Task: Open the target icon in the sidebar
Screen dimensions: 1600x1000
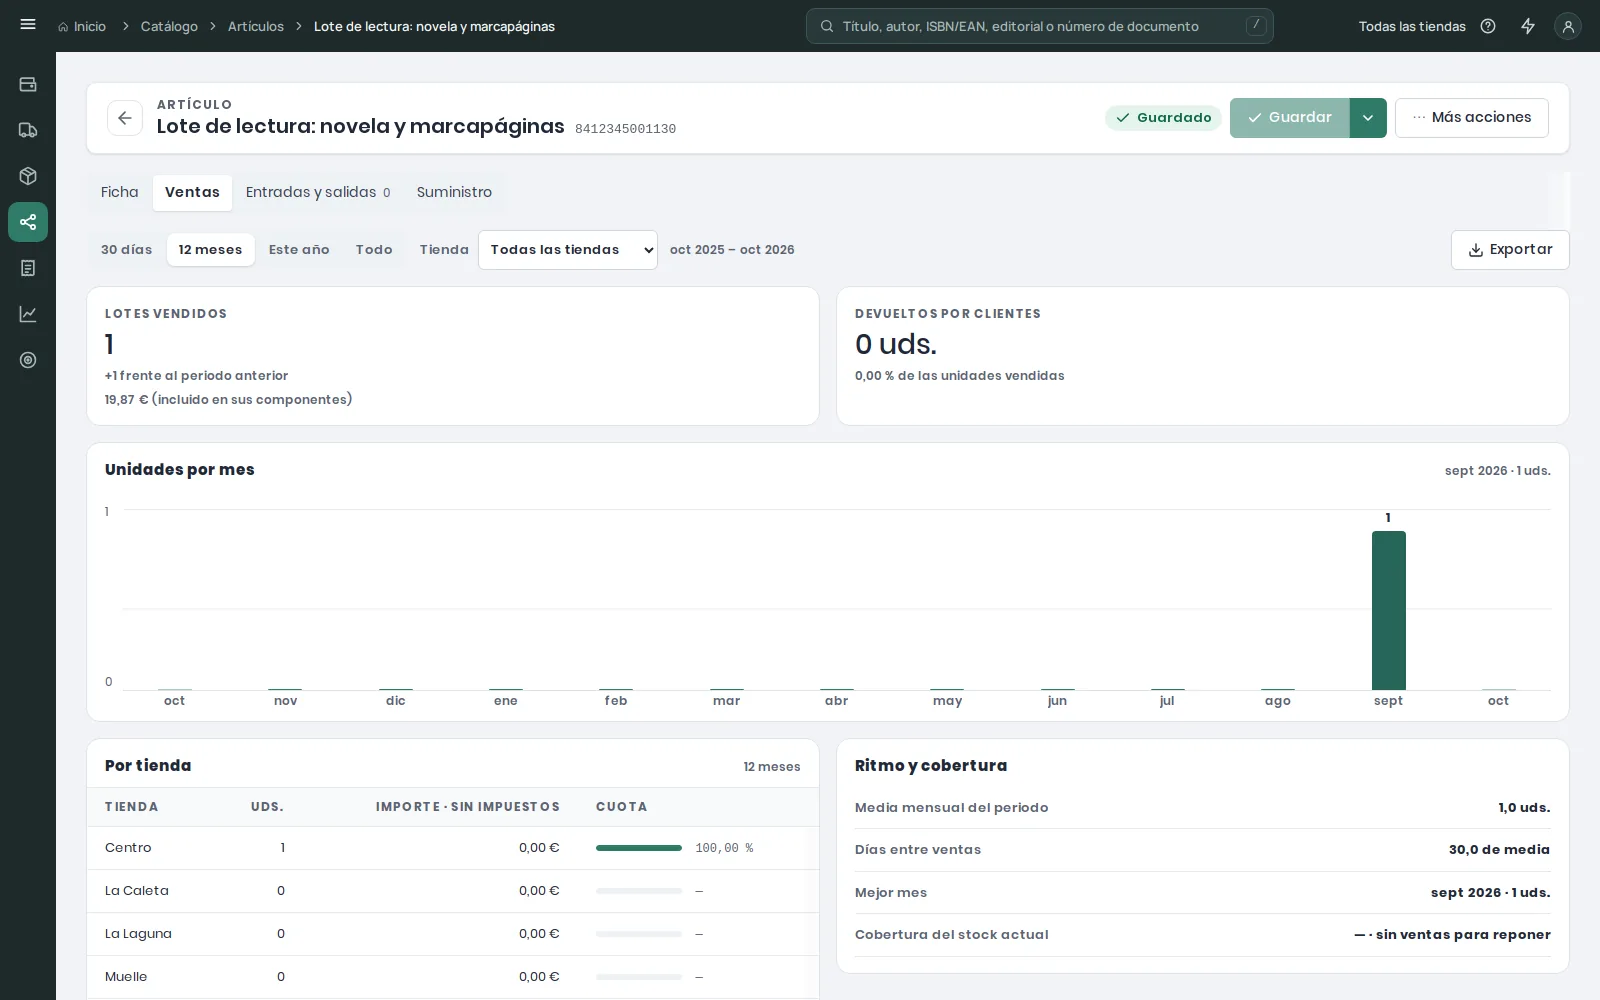Action: (x=28, y=360)
